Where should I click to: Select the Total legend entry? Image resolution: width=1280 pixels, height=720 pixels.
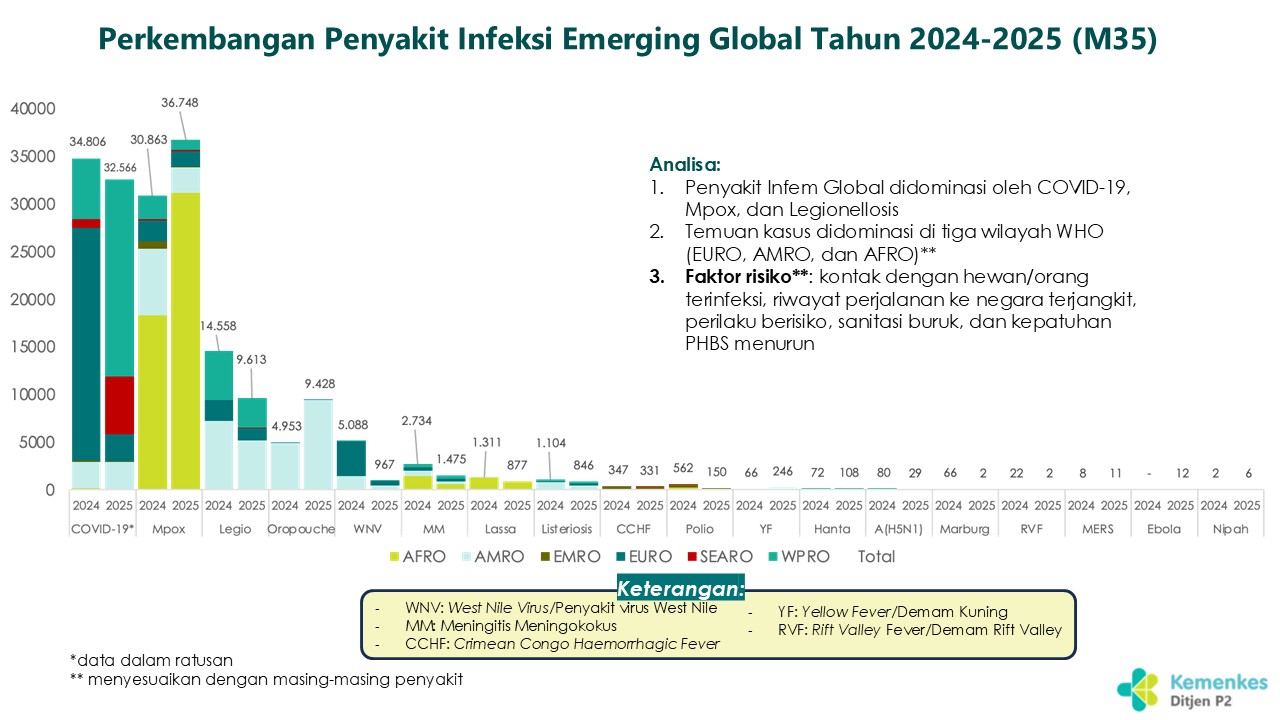click(877, 557)
